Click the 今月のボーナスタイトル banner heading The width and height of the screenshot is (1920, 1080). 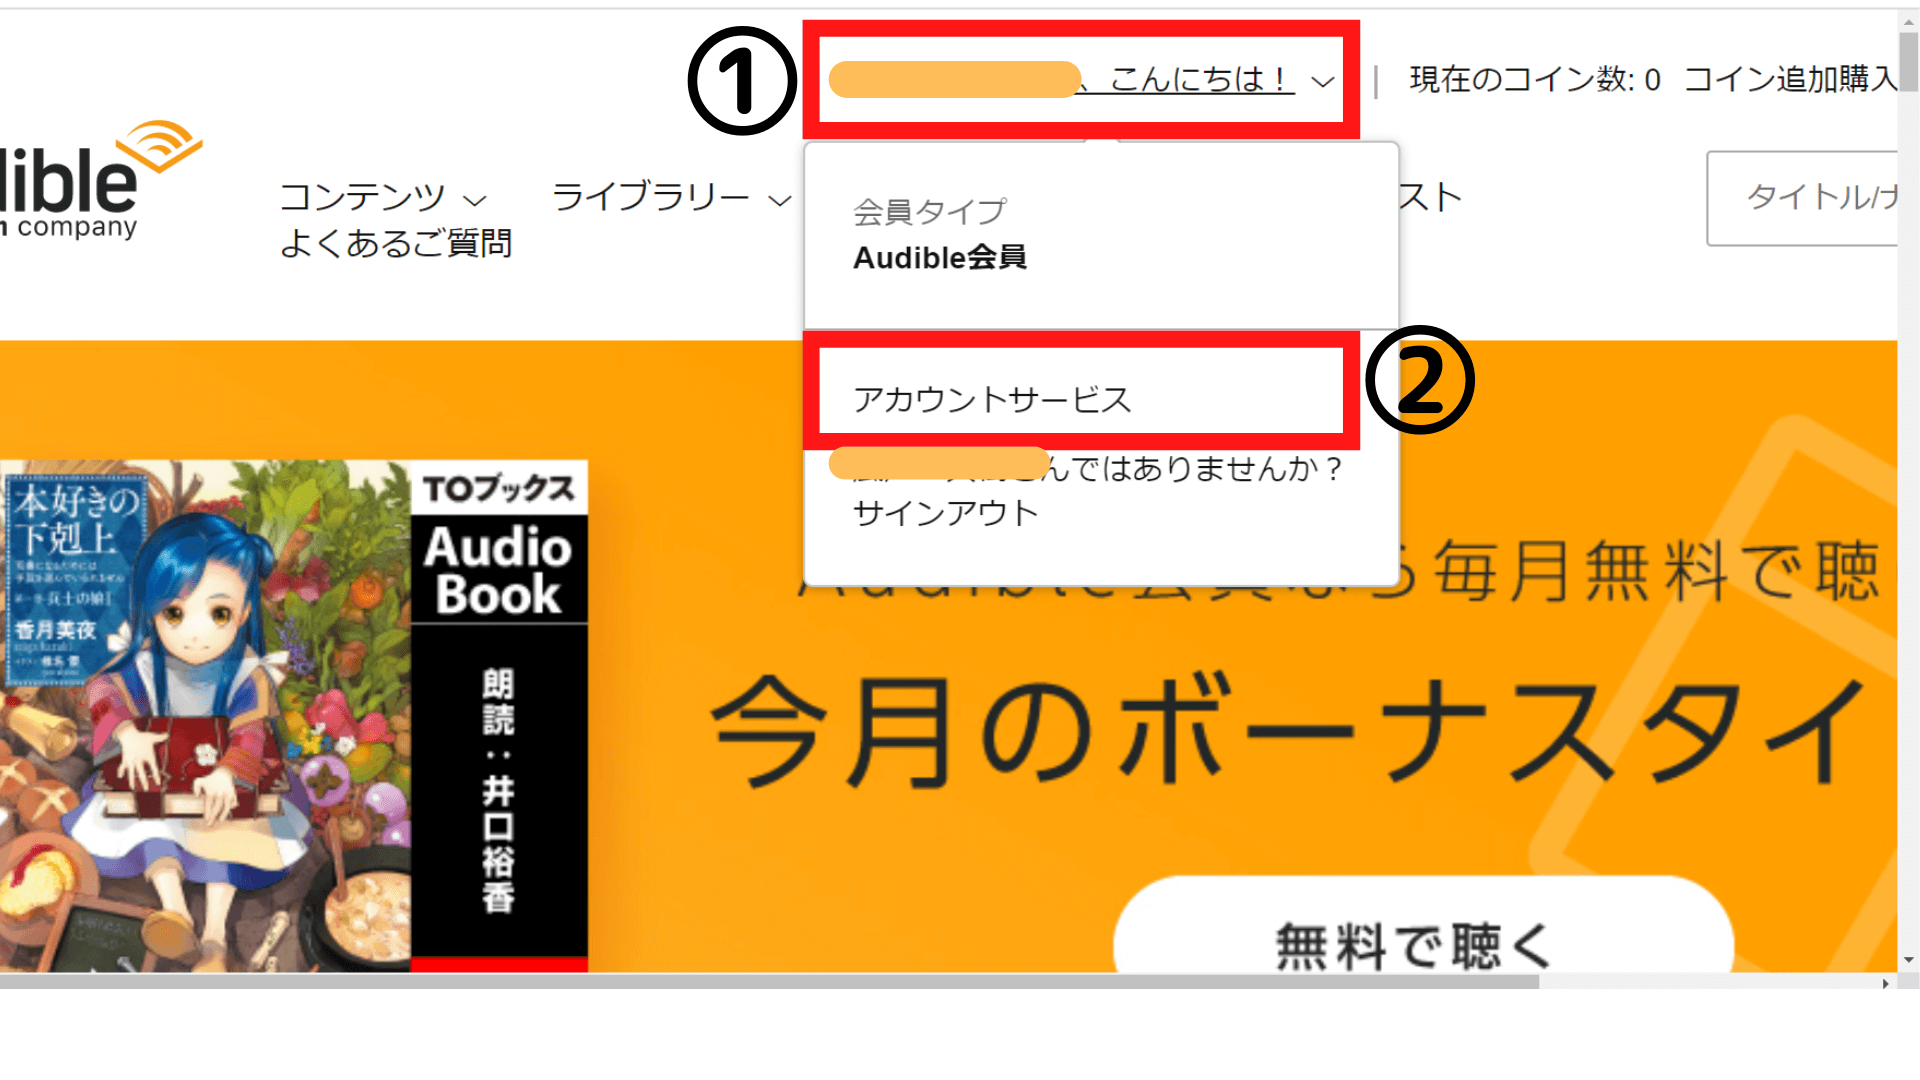click(1290, 731)
